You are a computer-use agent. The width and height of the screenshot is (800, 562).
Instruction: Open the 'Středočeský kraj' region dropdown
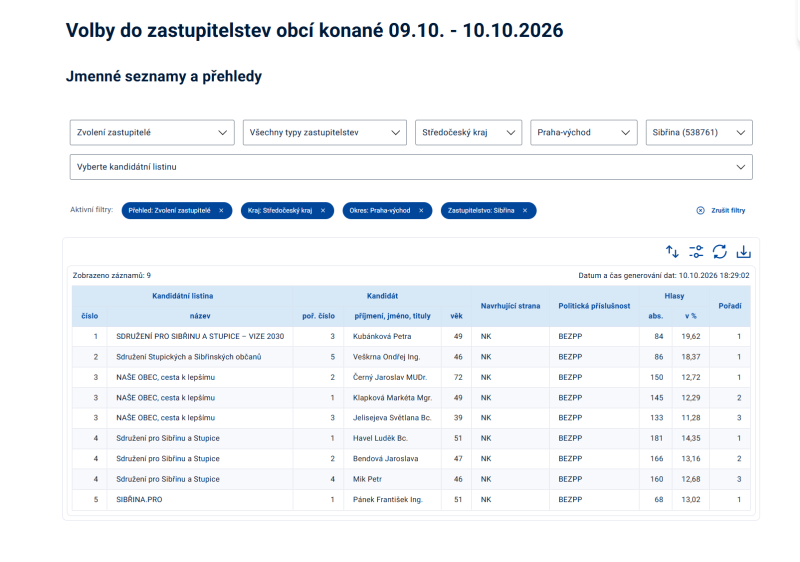[468, 133]
